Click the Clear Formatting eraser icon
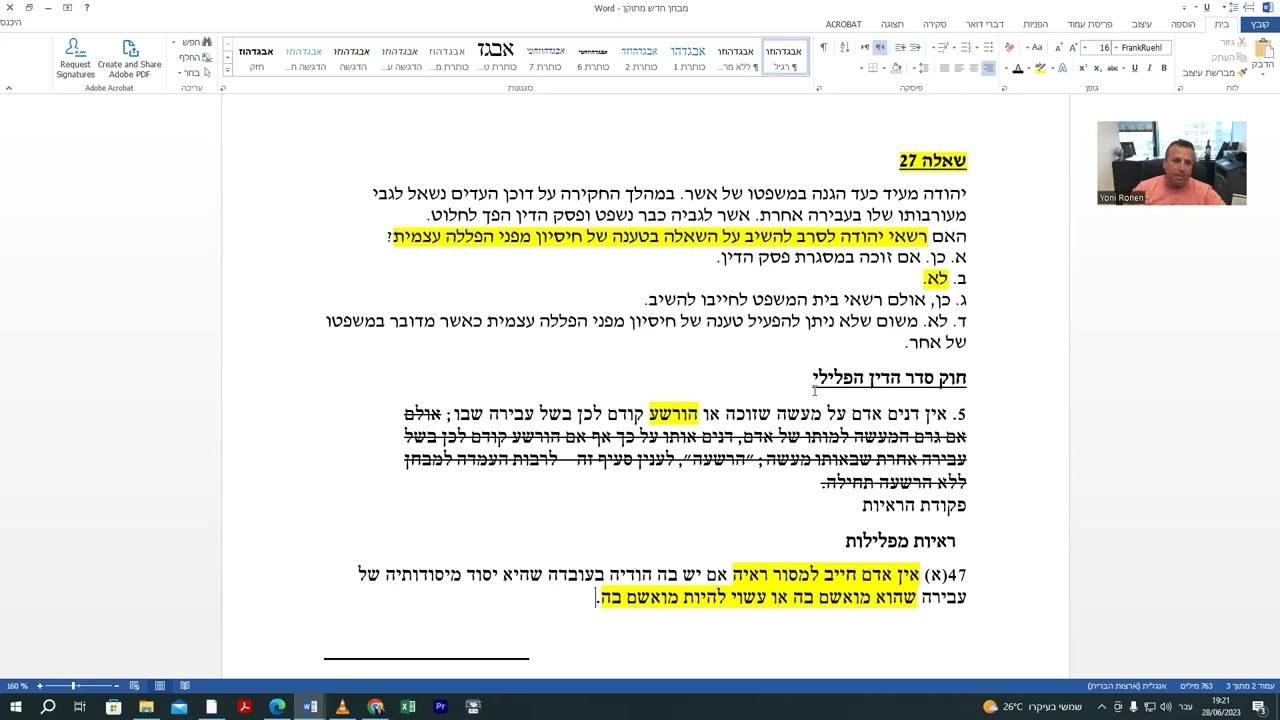Screen dimensions: 1280x720 pyautogui.click(x=1009, y=47)
